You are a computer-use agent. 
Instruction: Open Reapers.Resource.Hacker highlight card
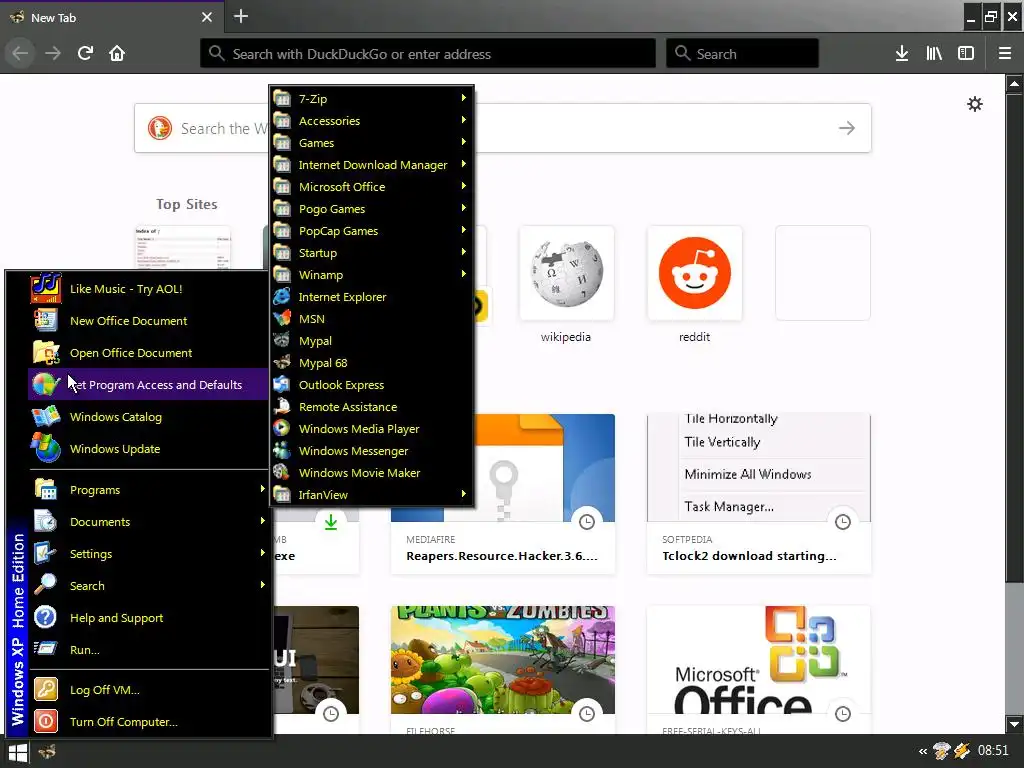[503, 494]
